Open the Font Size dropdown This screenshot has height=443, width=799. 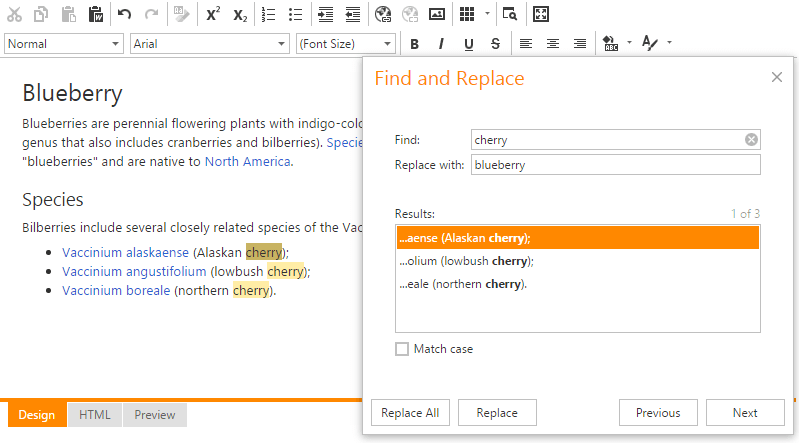point(346,44)
